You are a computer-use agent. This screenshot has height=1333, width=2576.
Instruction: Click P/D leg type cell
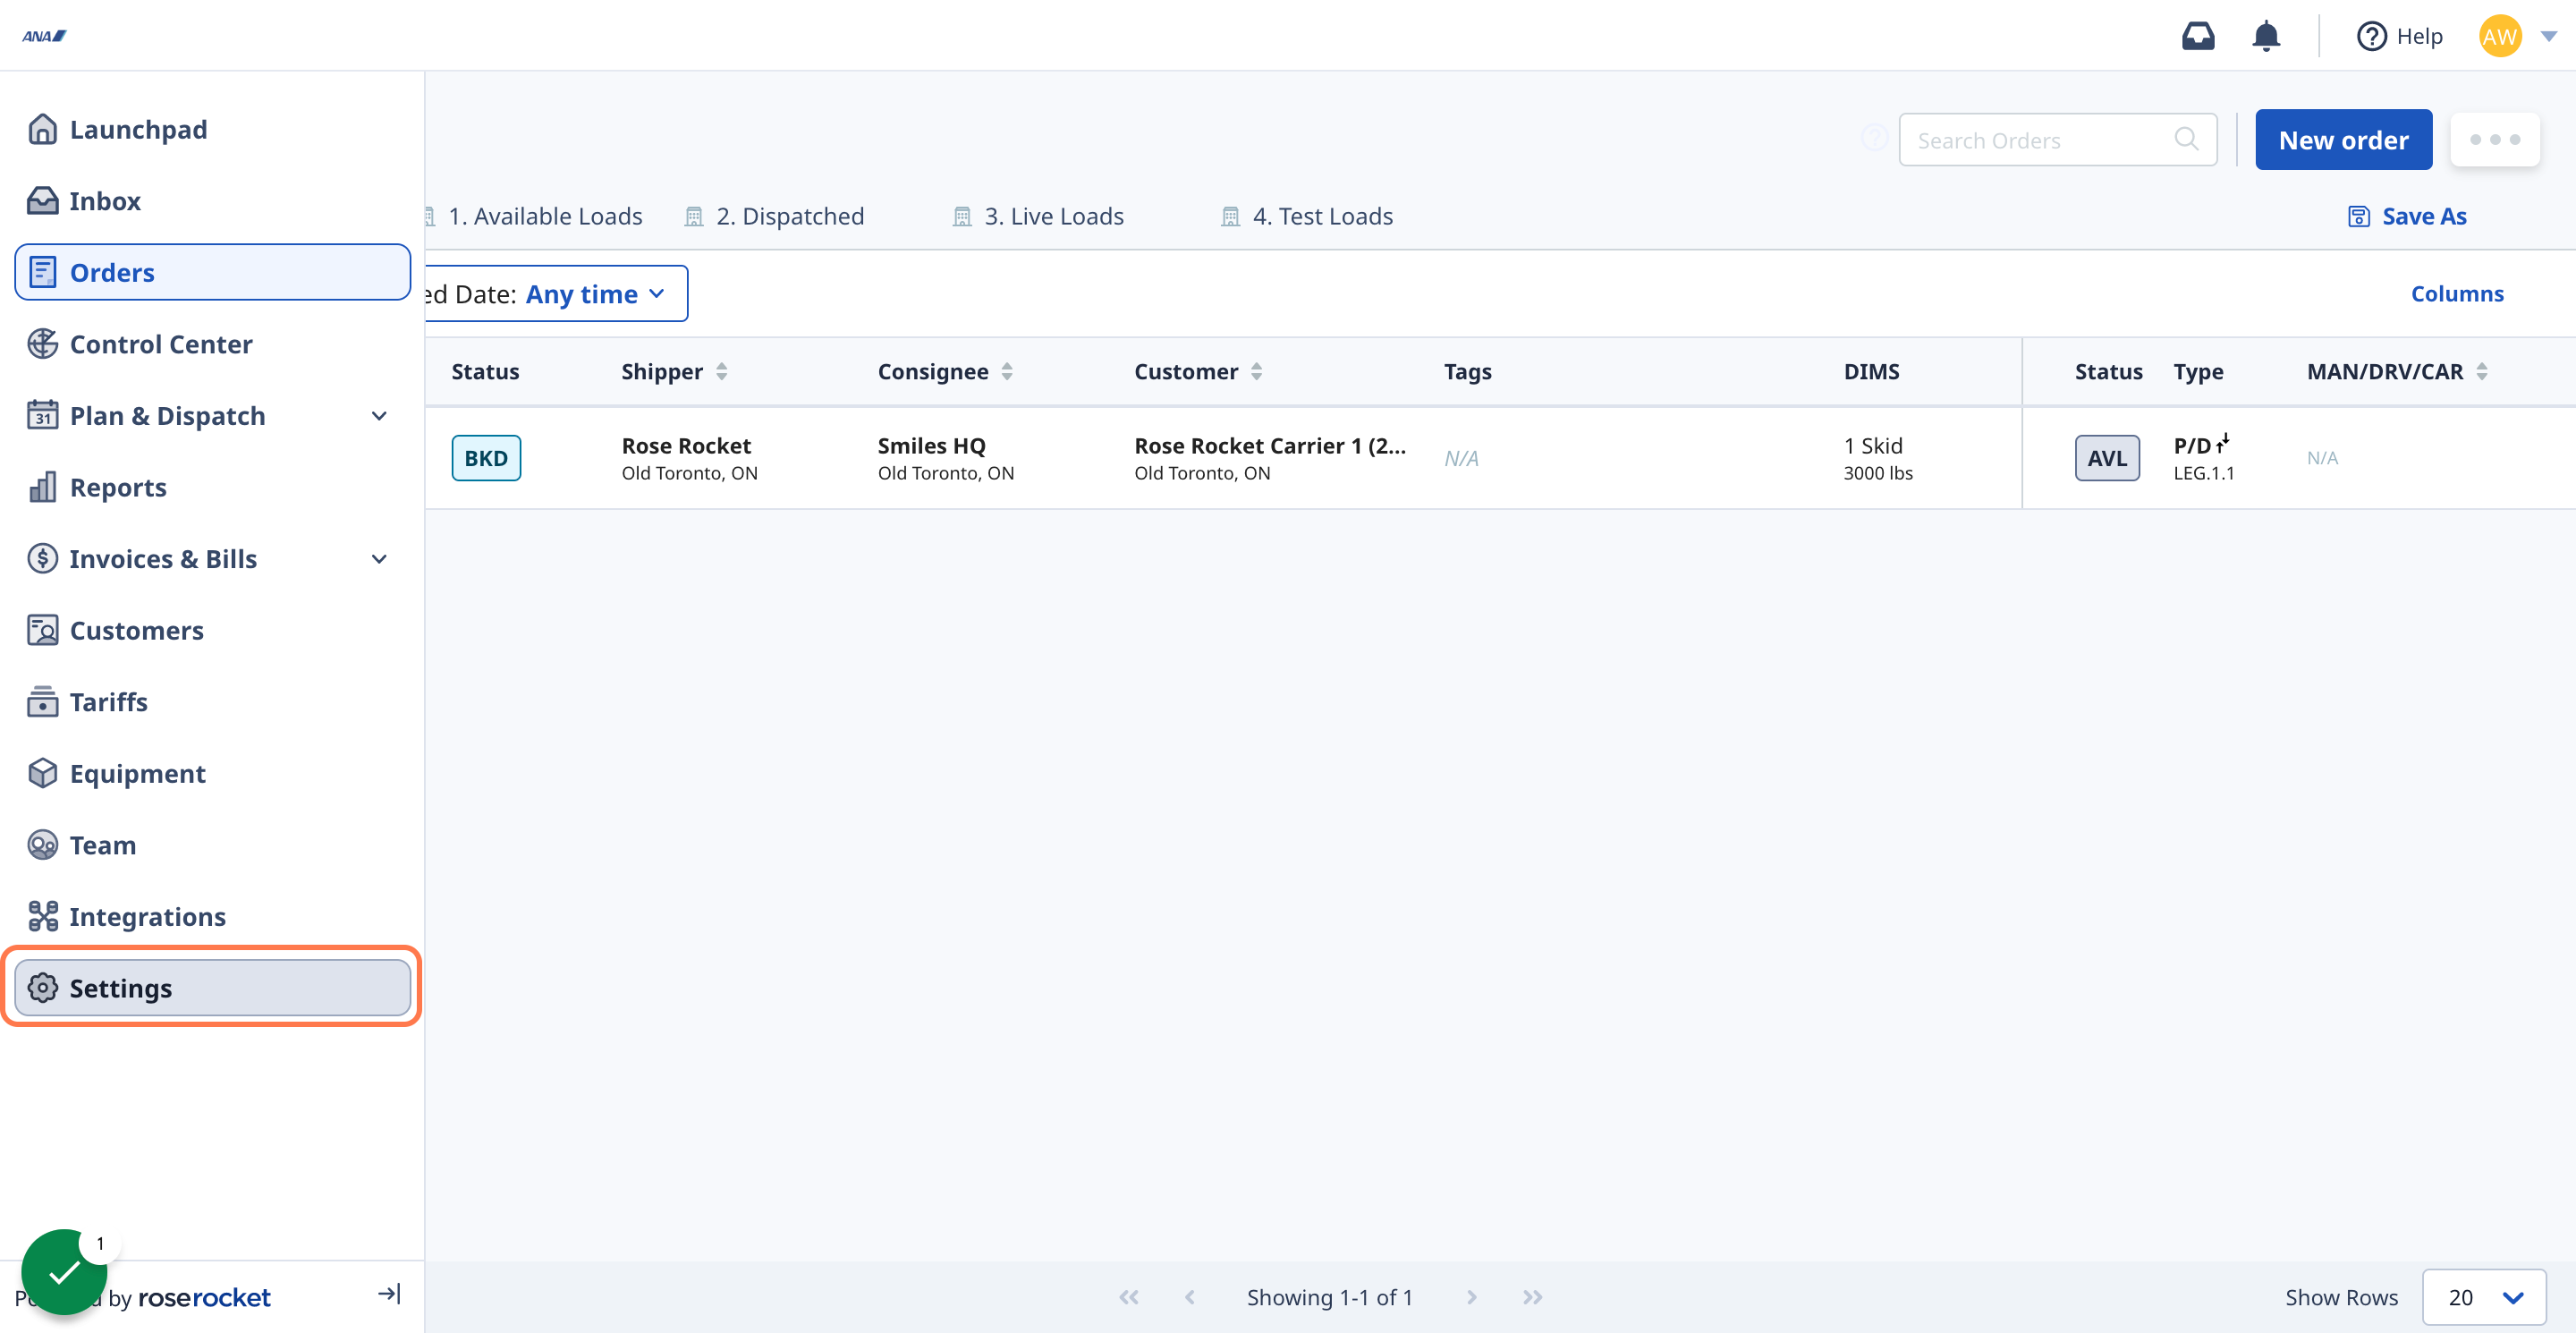2203,458
